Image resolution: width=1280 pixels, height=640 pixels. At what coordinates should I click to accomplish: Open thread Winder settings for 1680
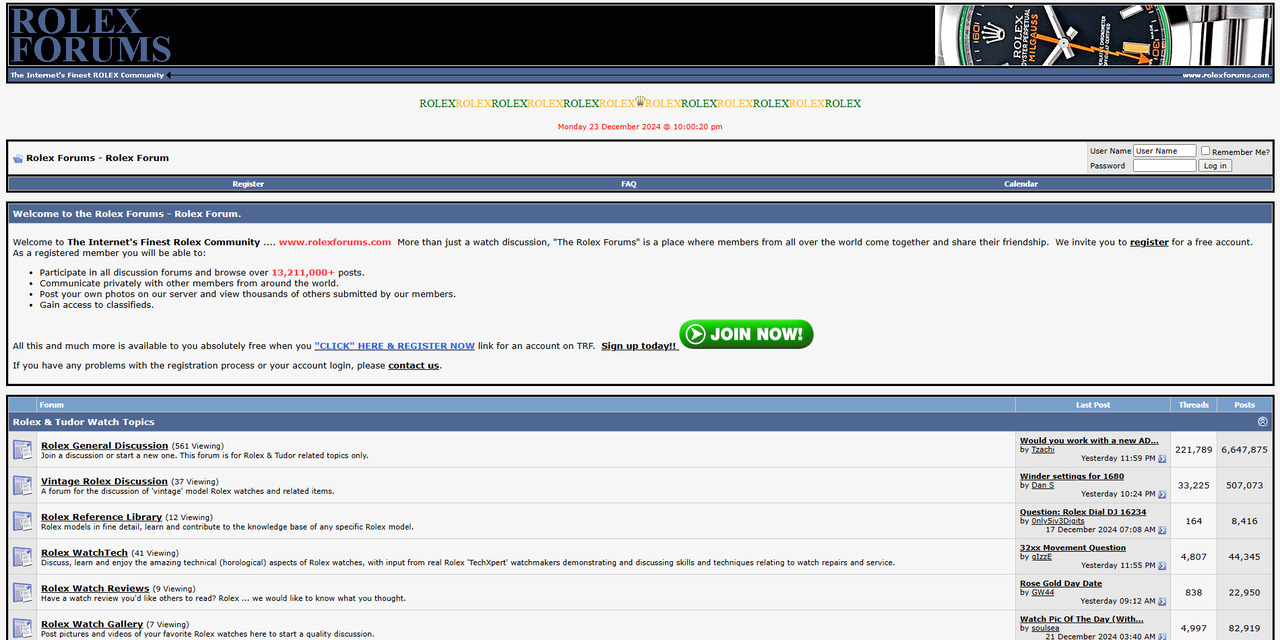coord(1072,476)
